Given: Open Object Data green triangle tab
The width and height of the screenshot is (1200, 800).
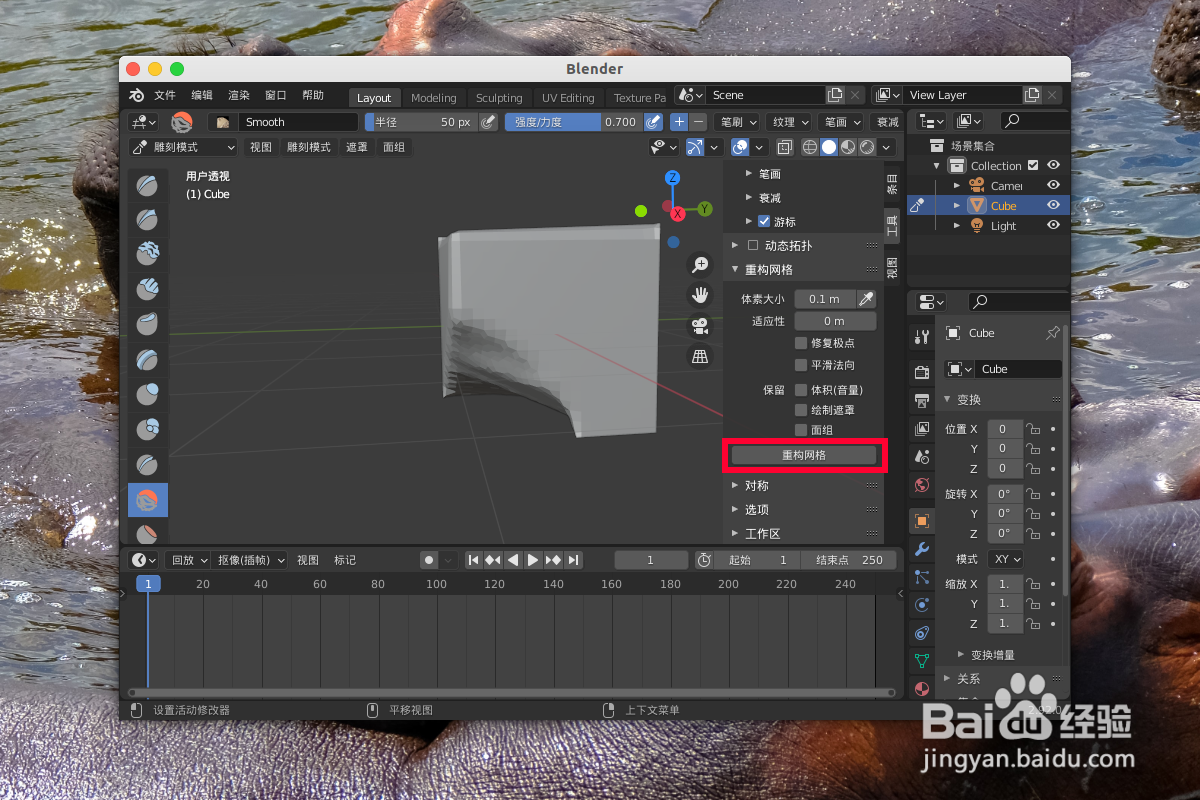Looking at the screenshot, I should pos(922,661).
